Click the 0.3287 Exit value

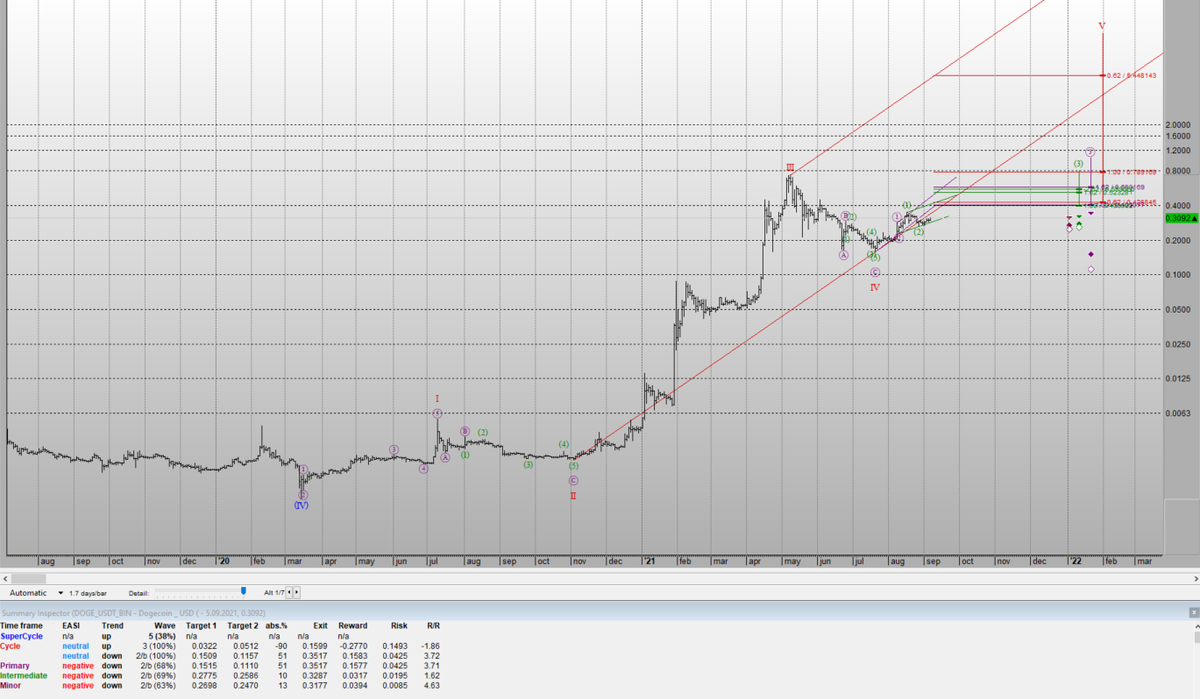pyautogui.click(x=315, y=675)
